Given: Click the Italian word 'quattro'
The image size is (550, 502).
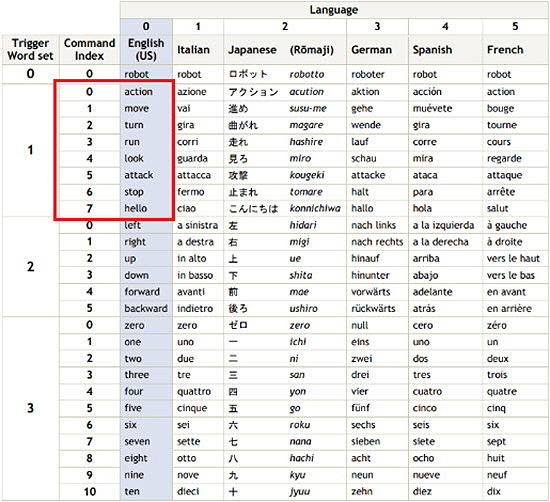Looking at the screenshot, I should [x=194, y=392].
